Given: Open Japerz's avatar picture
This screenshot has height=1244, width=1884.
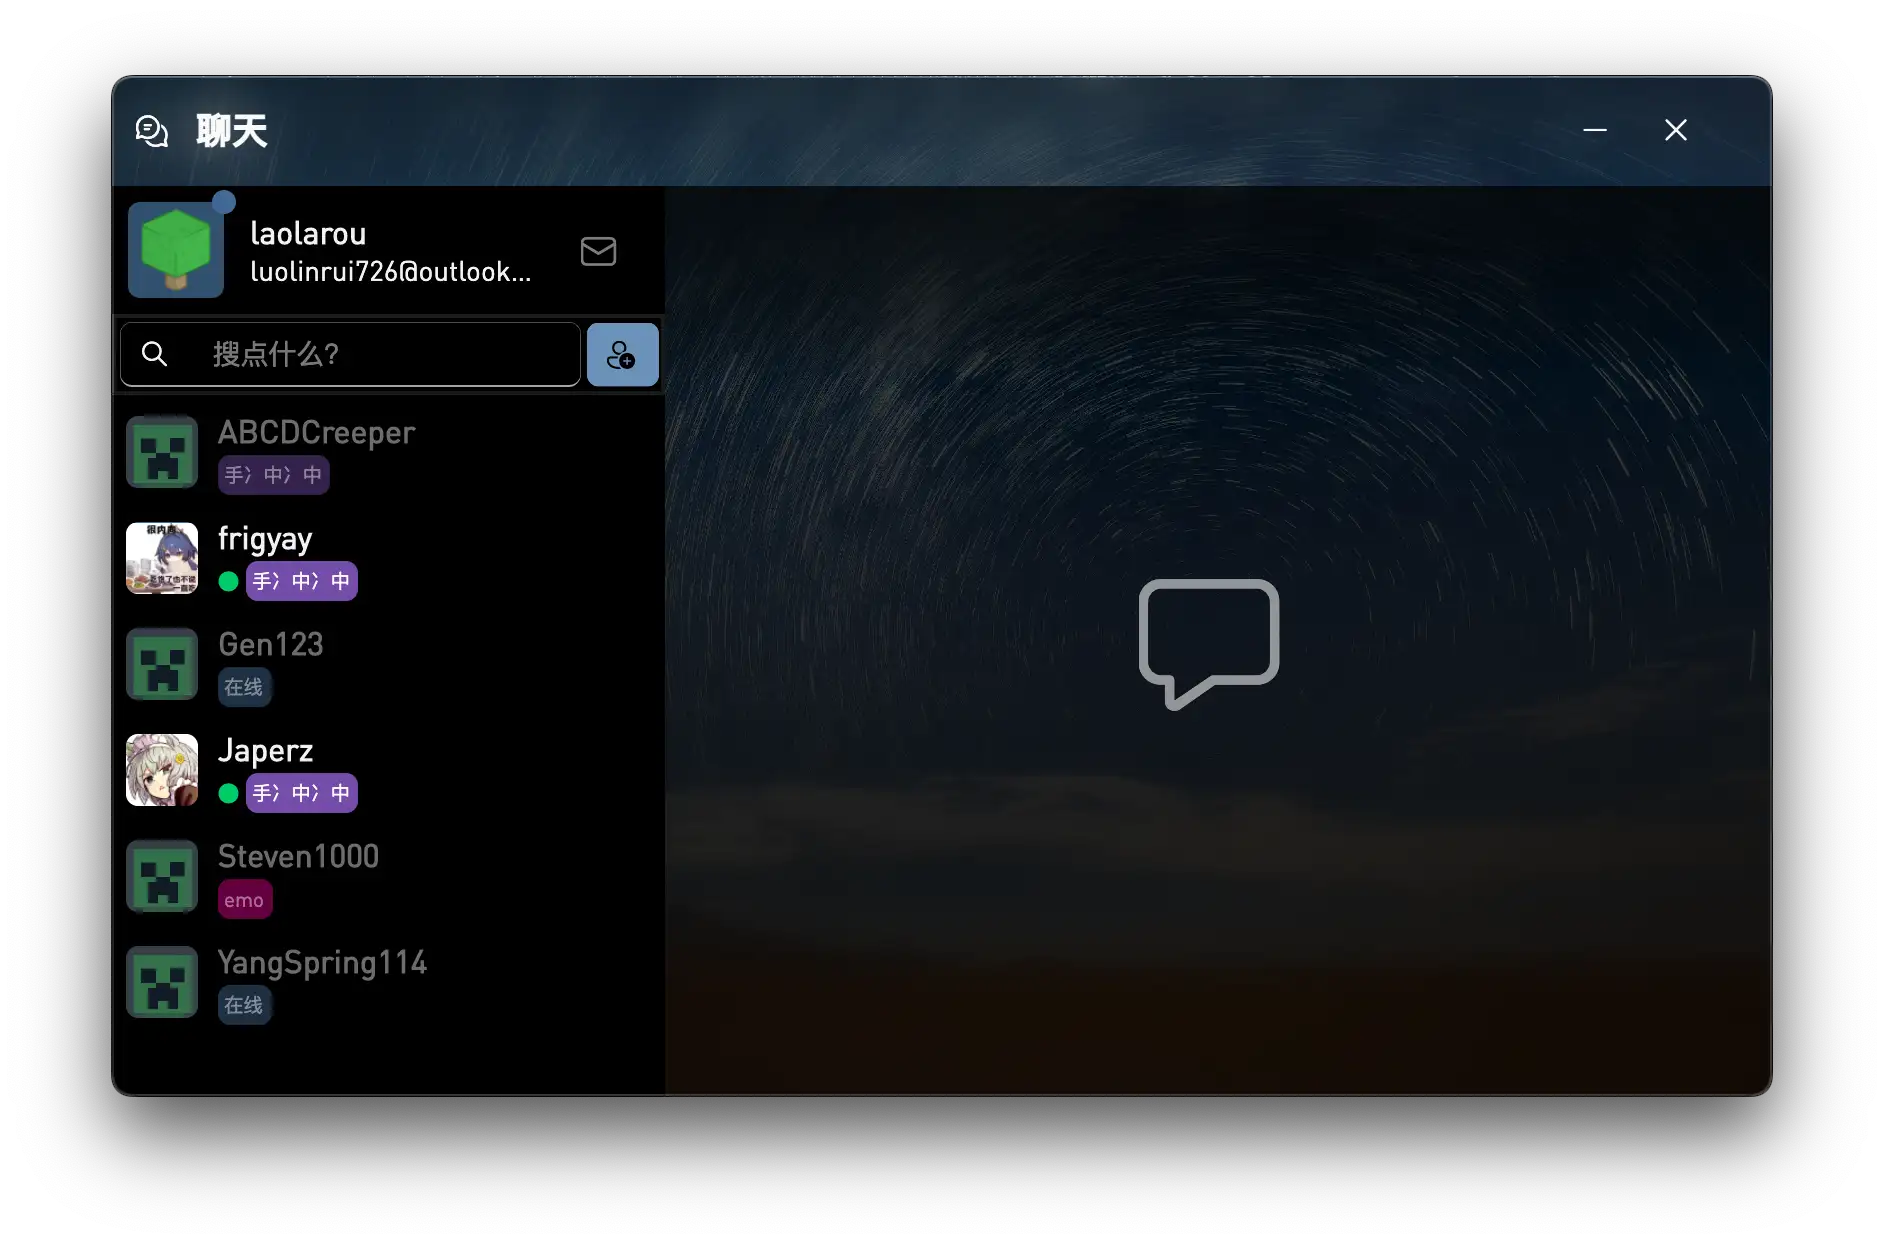Looking at the screenshot, I should tap(162, 770).
